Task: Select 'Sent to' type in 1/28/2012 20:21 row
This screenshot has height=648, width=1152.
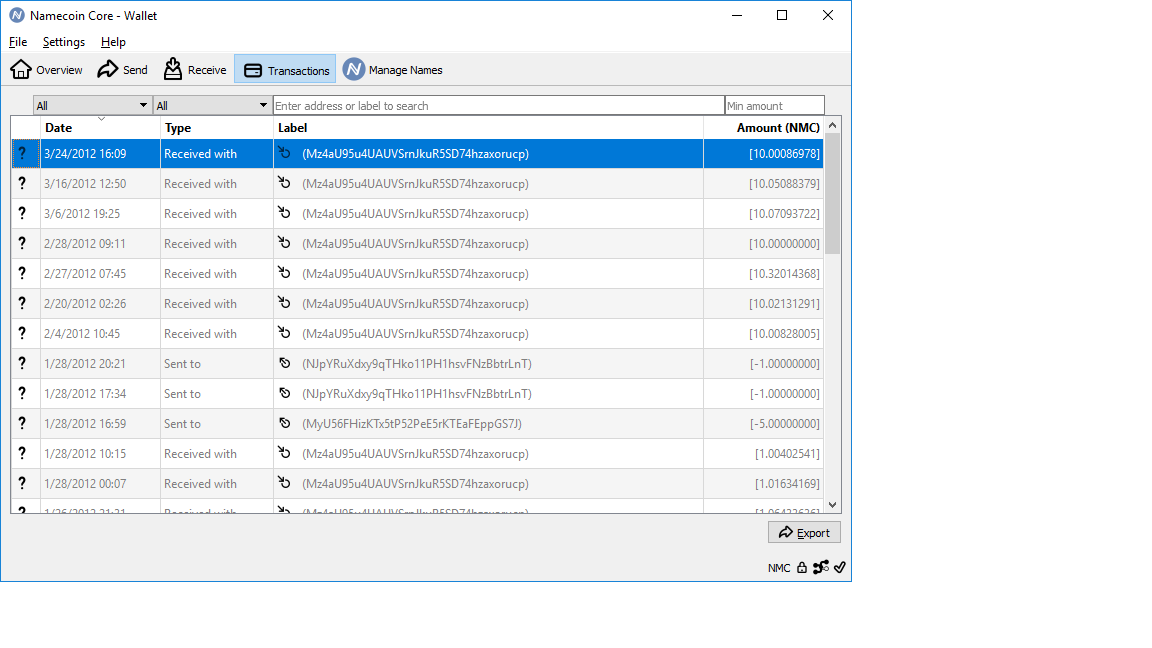Action: point(217,364)
